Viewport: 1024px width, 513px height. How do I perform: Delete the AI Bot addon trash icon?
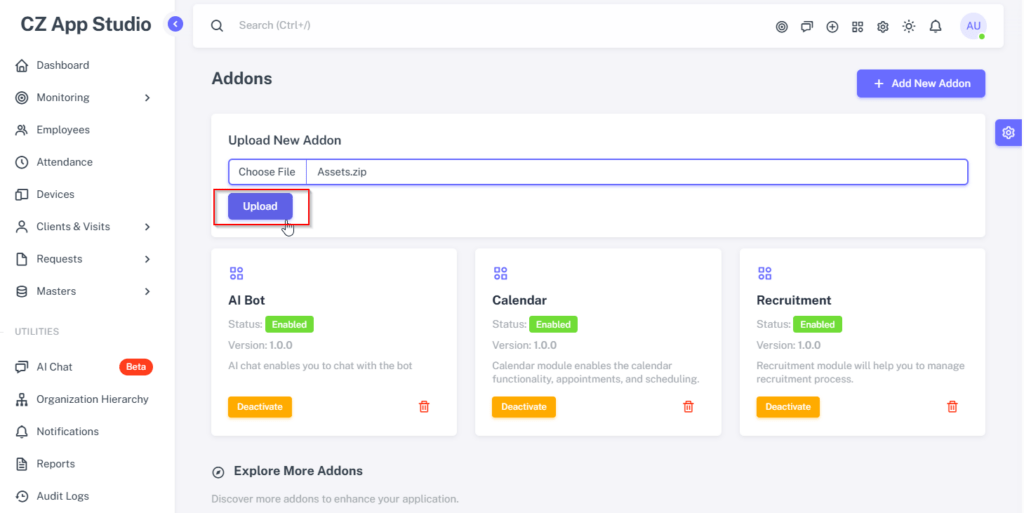[424, 407]
